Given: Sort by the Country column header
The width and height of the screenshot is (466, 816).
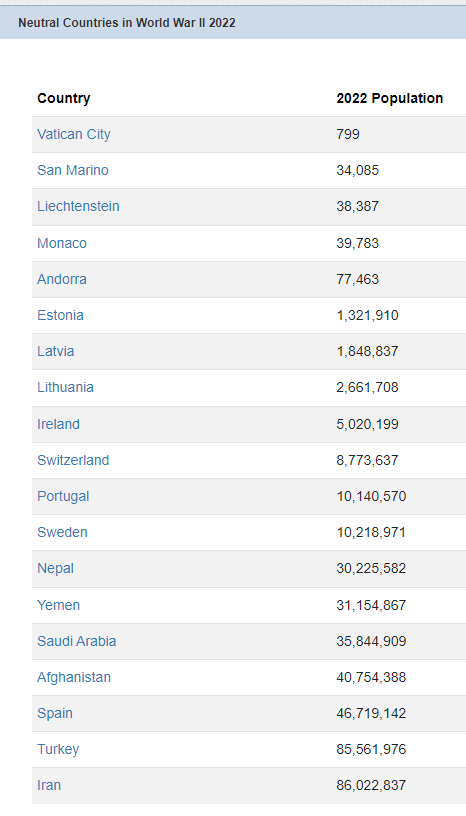Looking at the screenshot, I should point(64,98).
